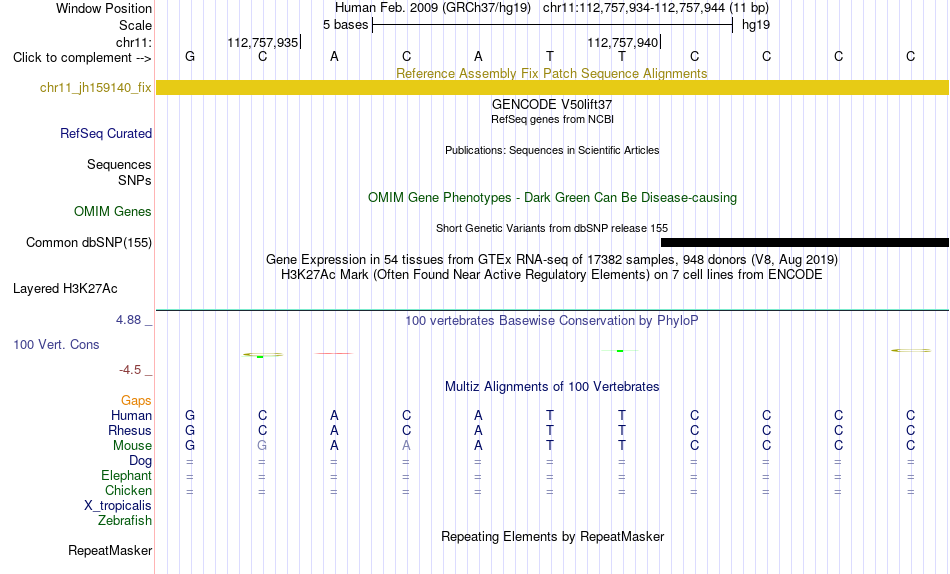This screenshot has height=574, width=950.
Task: Select the Chicken alignment row label
Action: [128, 490]
